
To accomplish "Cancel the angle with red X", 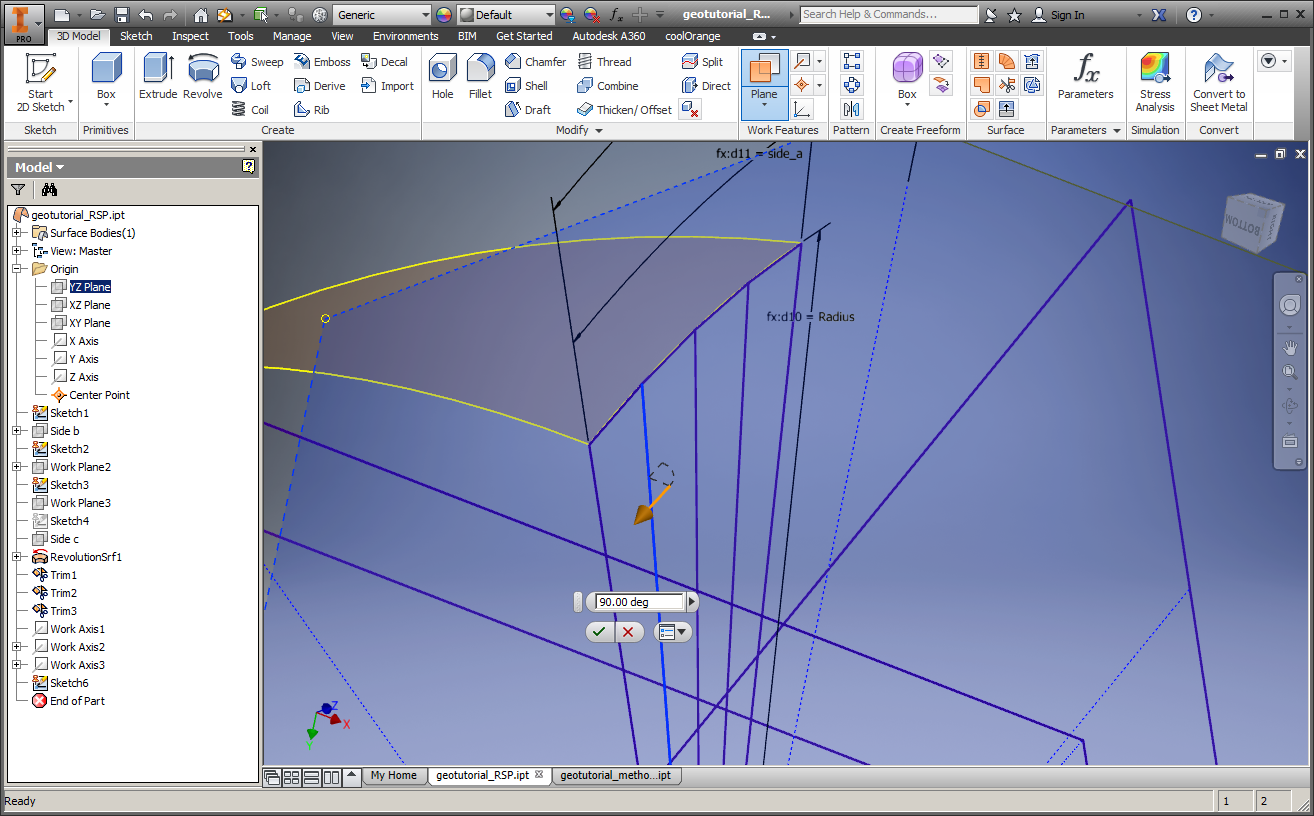I will [628, 632].
